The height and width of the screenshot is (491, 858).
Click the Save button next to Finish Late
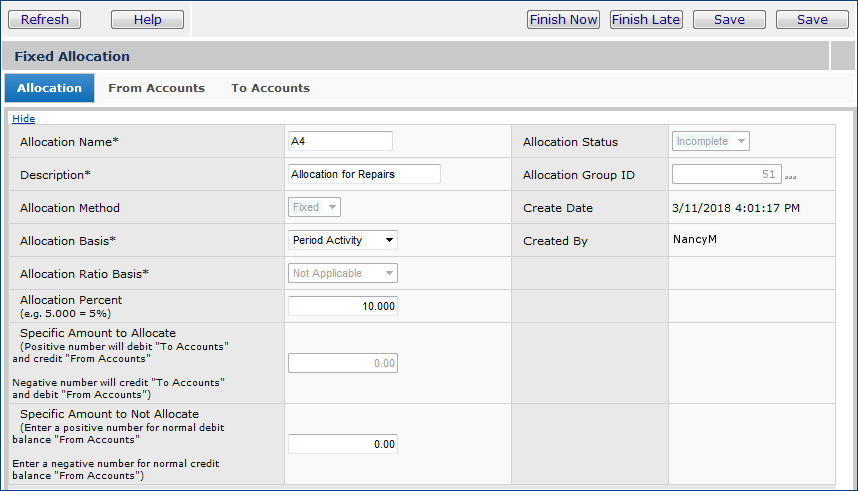tap(729, 20)
